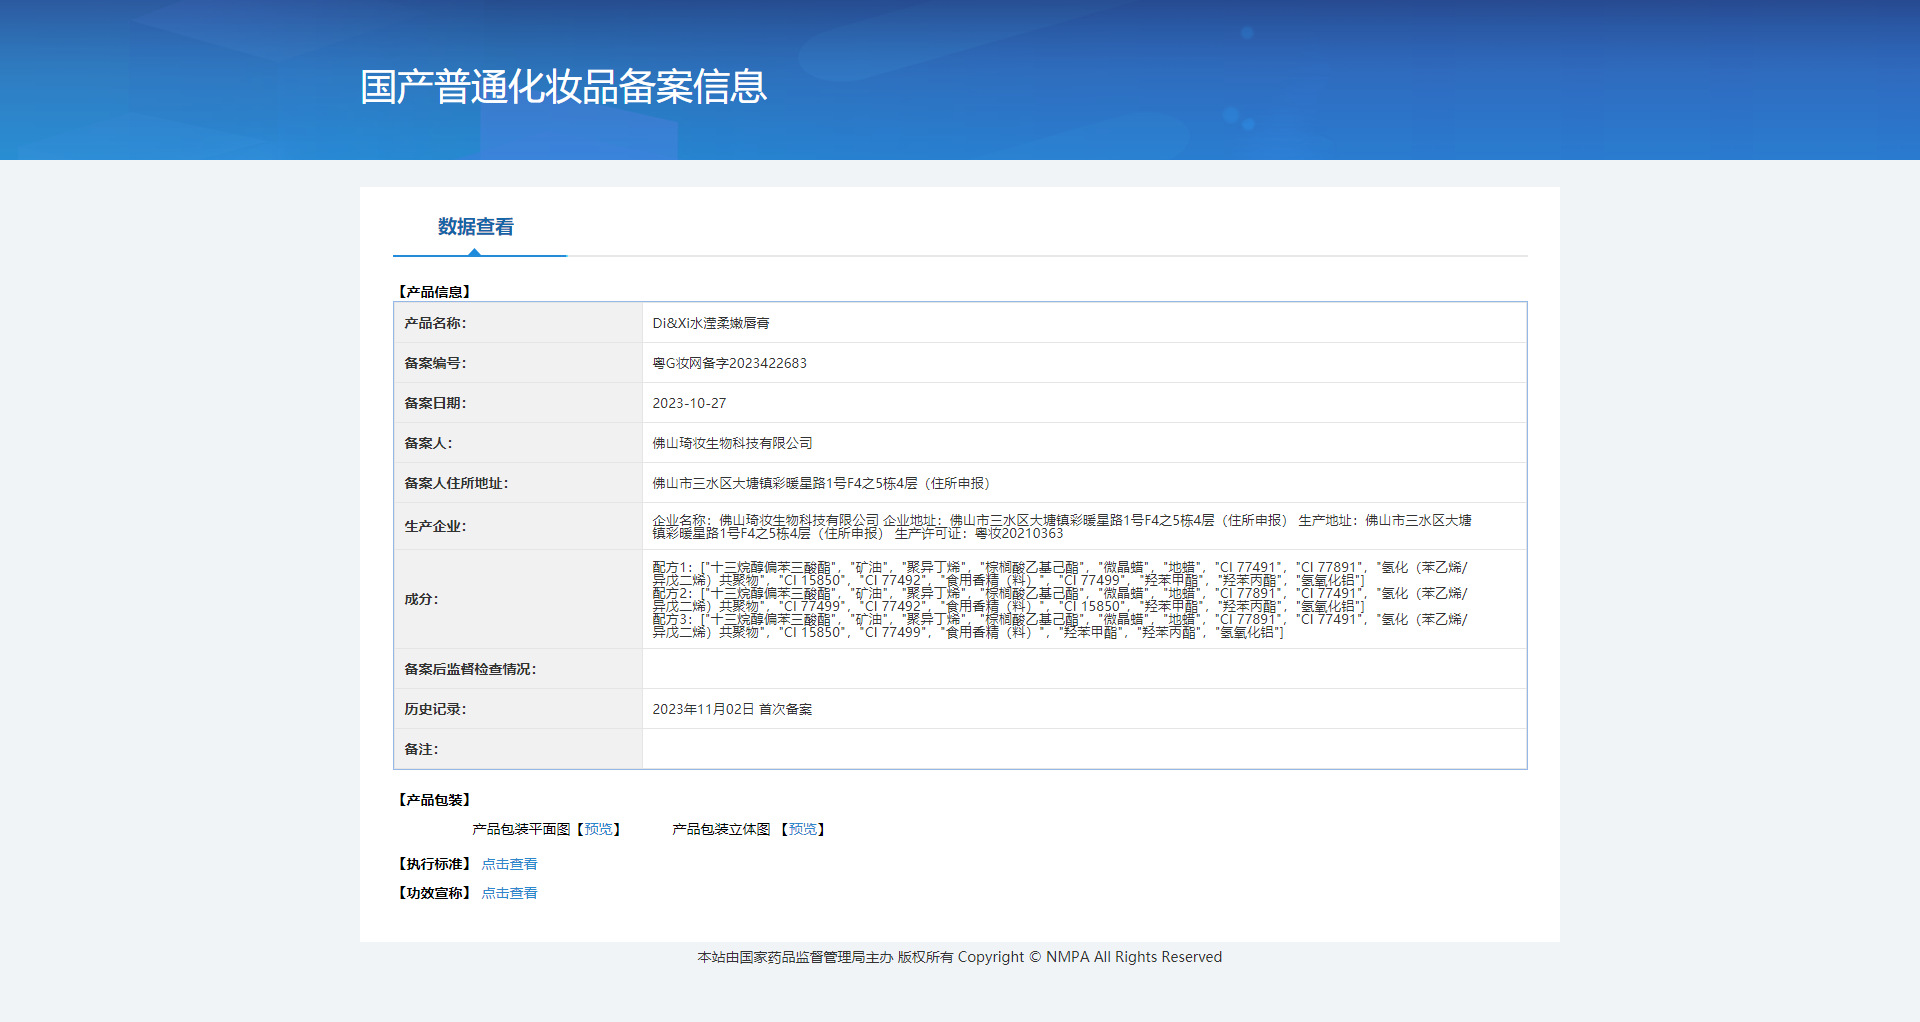Click the 成分 ingredient formulas cell
Image resolution: width=1920 pixels, height=1022 pixels.
(1084, 599)
